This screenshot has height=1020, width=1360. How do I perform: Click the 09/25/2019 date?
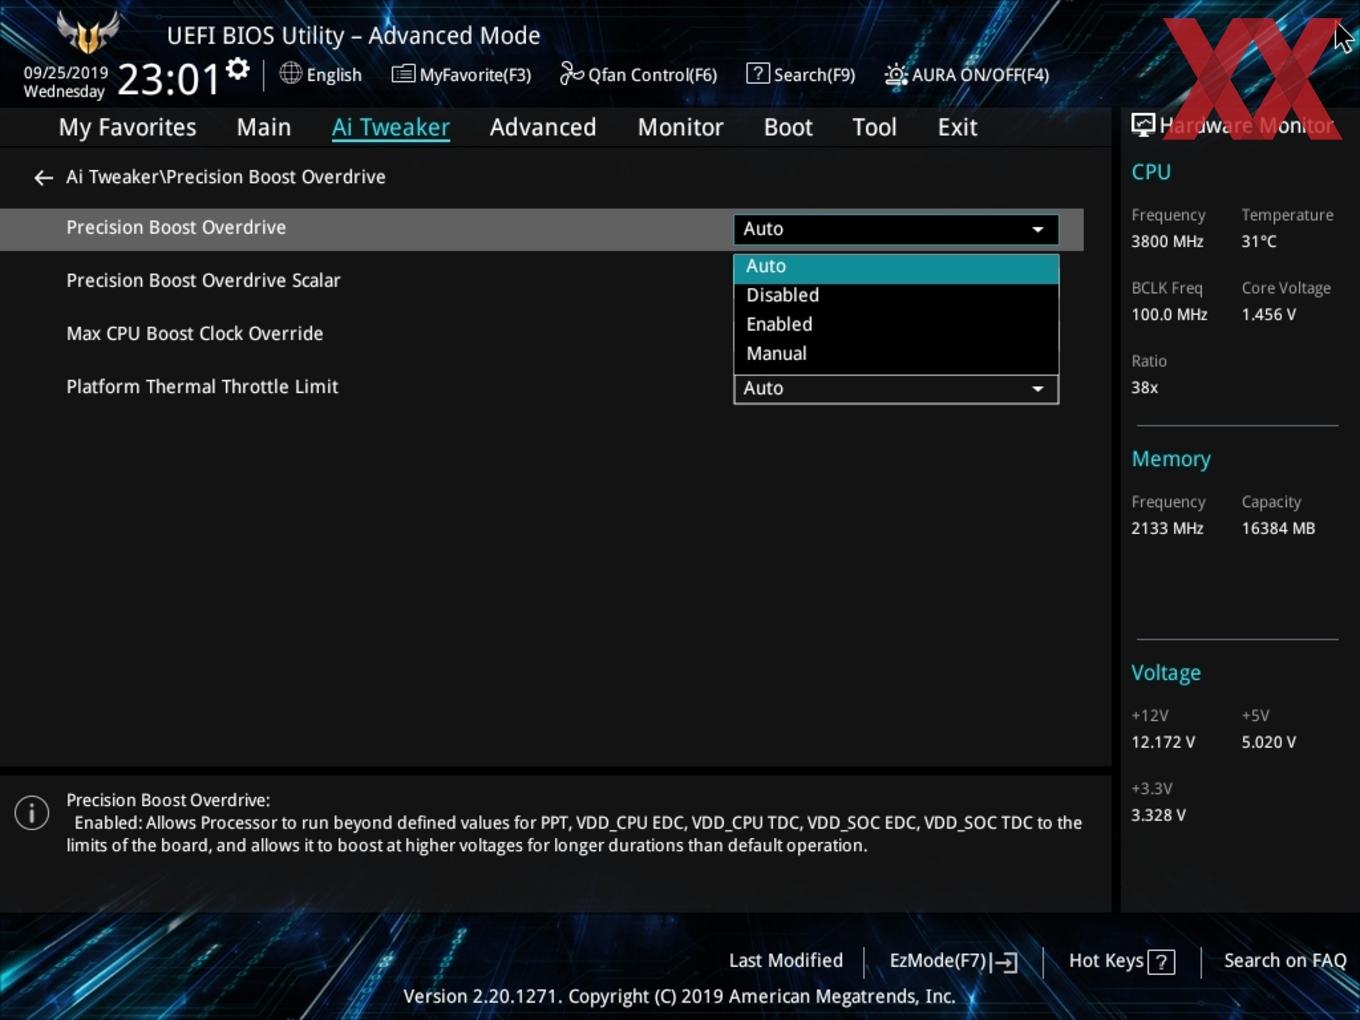pyautogui.click(x=66, y=73)
